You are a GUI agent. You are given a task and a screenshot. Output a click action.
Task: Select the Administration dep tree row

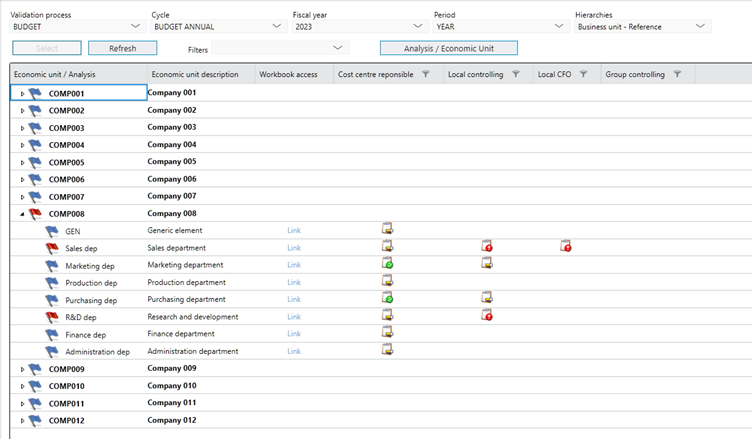point(97,351)
